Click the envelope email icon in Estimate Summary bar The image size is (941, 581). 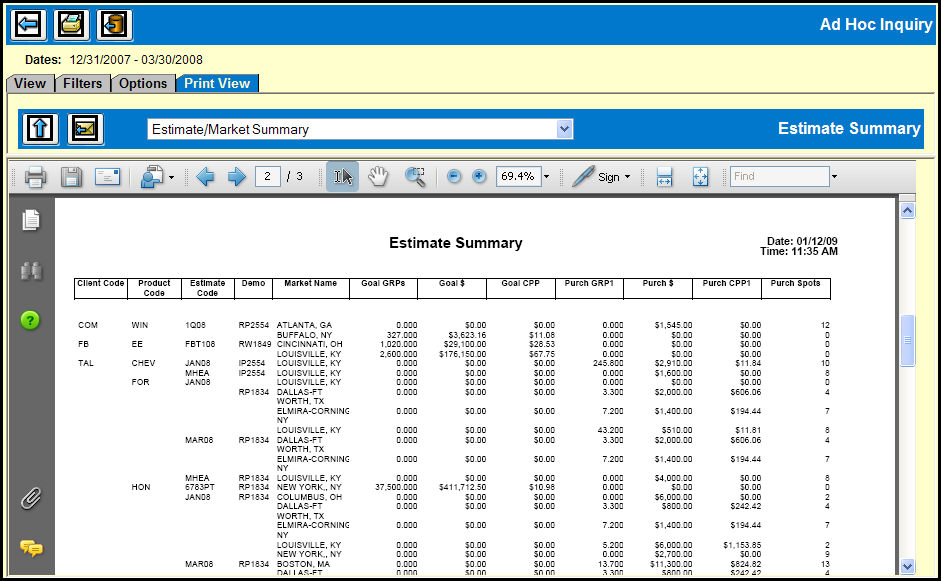pos(85,128)
